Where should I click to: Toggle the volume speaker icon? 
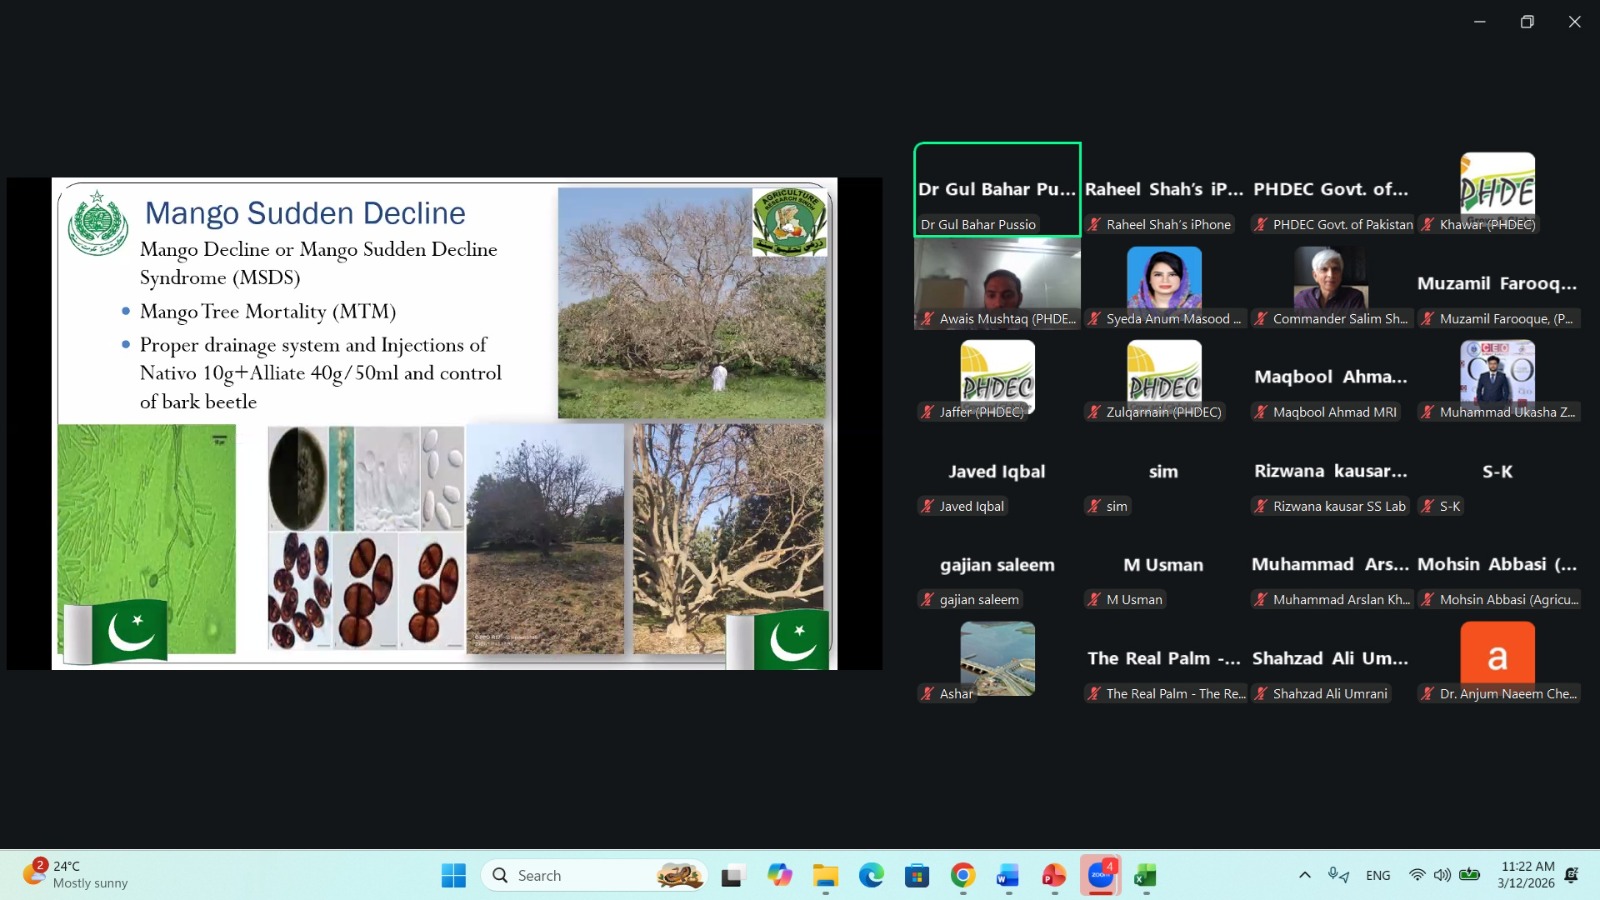point(1442,875)
